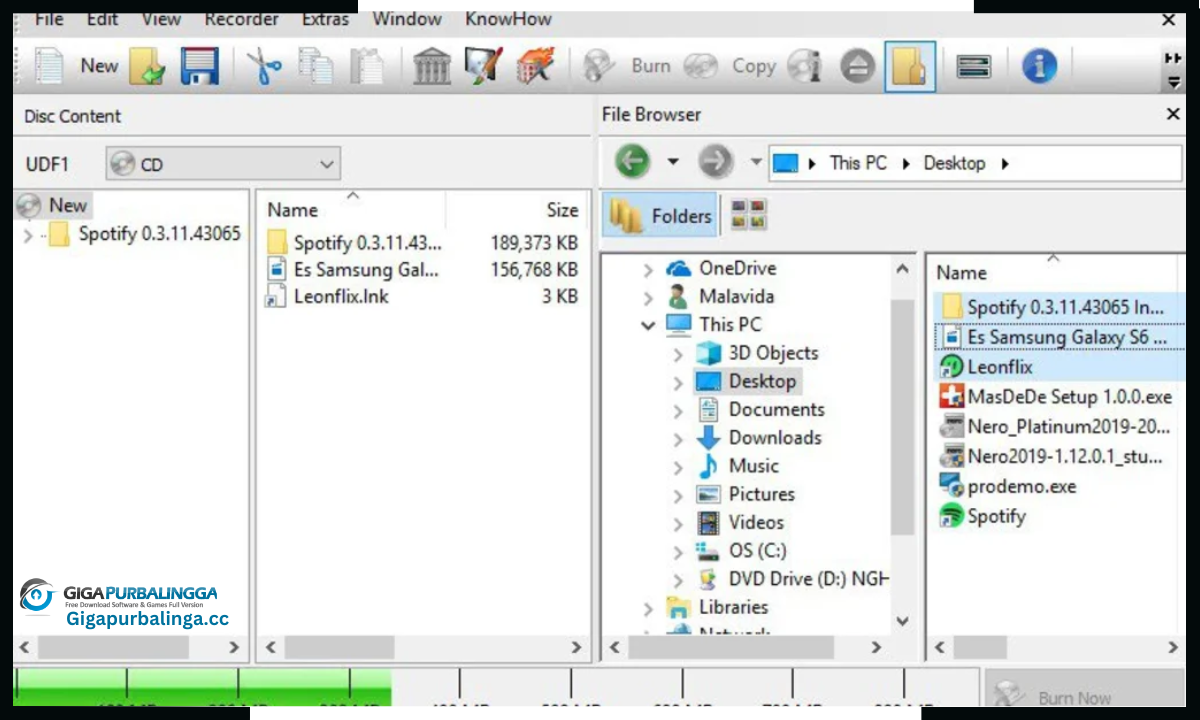Expand the Libraries tree node
1200x720 pixels.
point(648,607)
